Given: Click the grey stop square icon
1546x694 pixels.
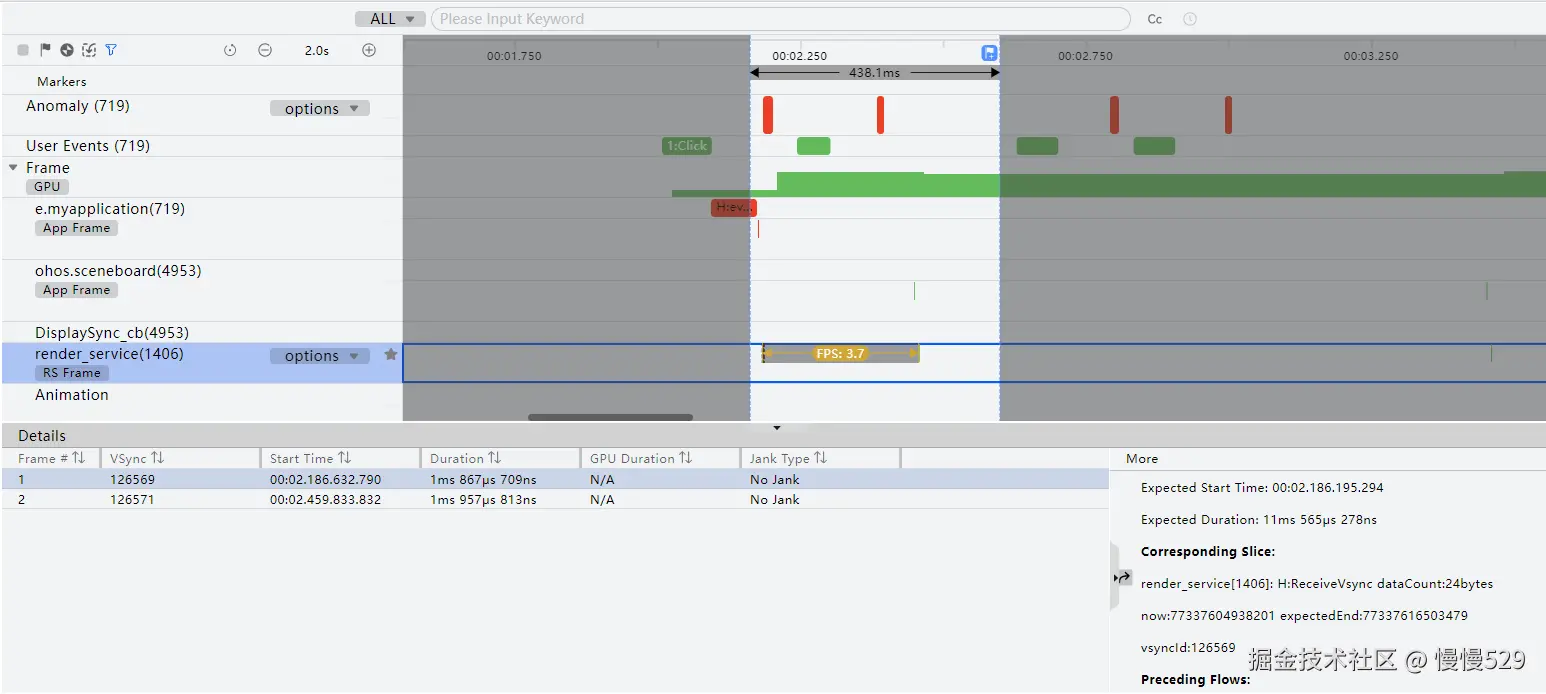Looking at the screenshot, I should tap(23, 50).
